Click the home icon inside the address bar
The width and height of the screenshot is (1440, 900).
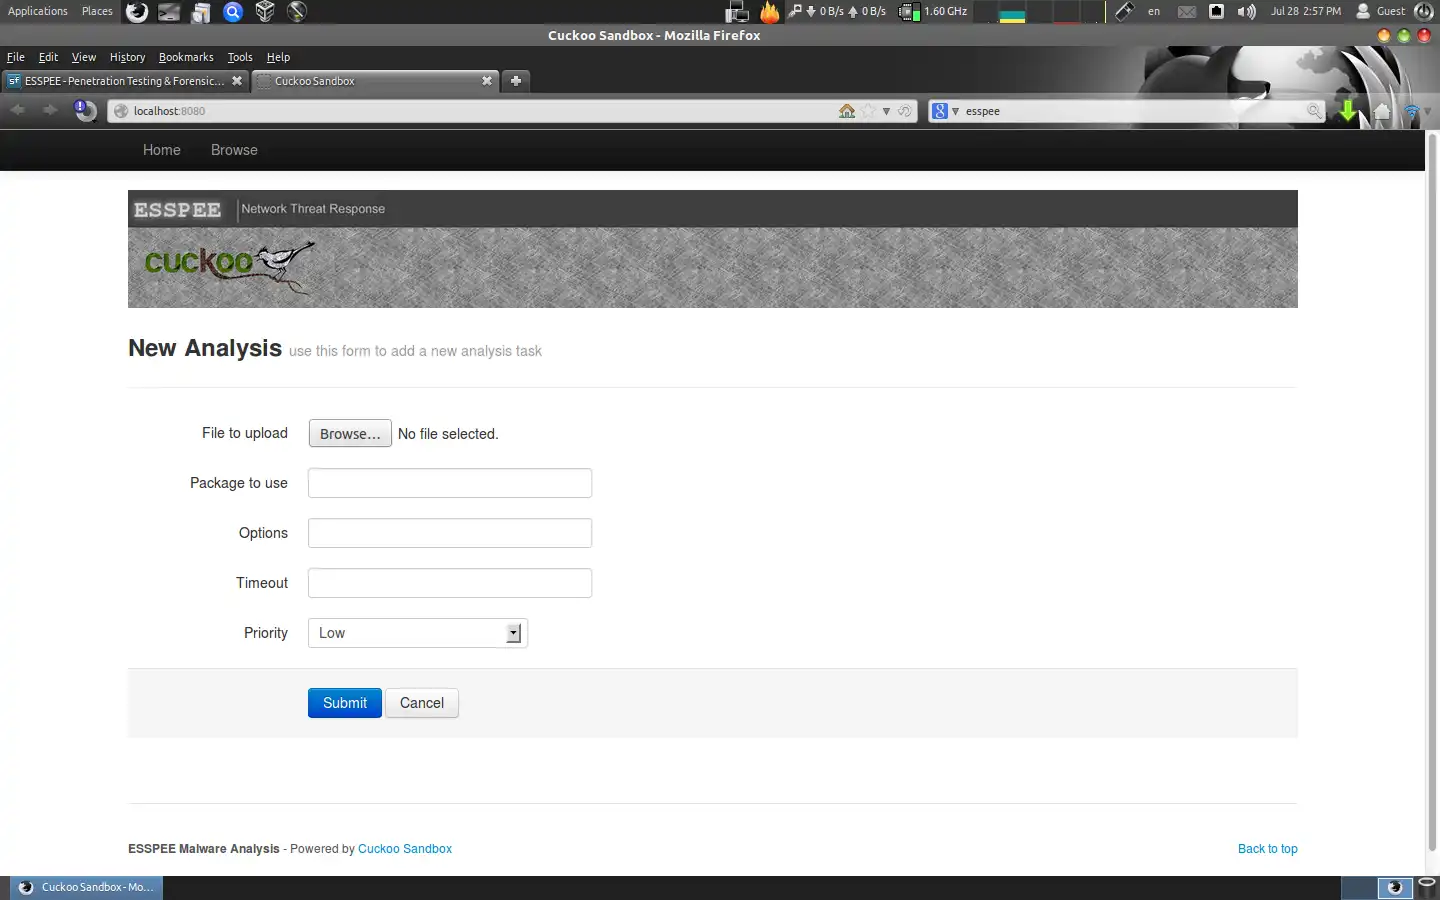(847, 111)
